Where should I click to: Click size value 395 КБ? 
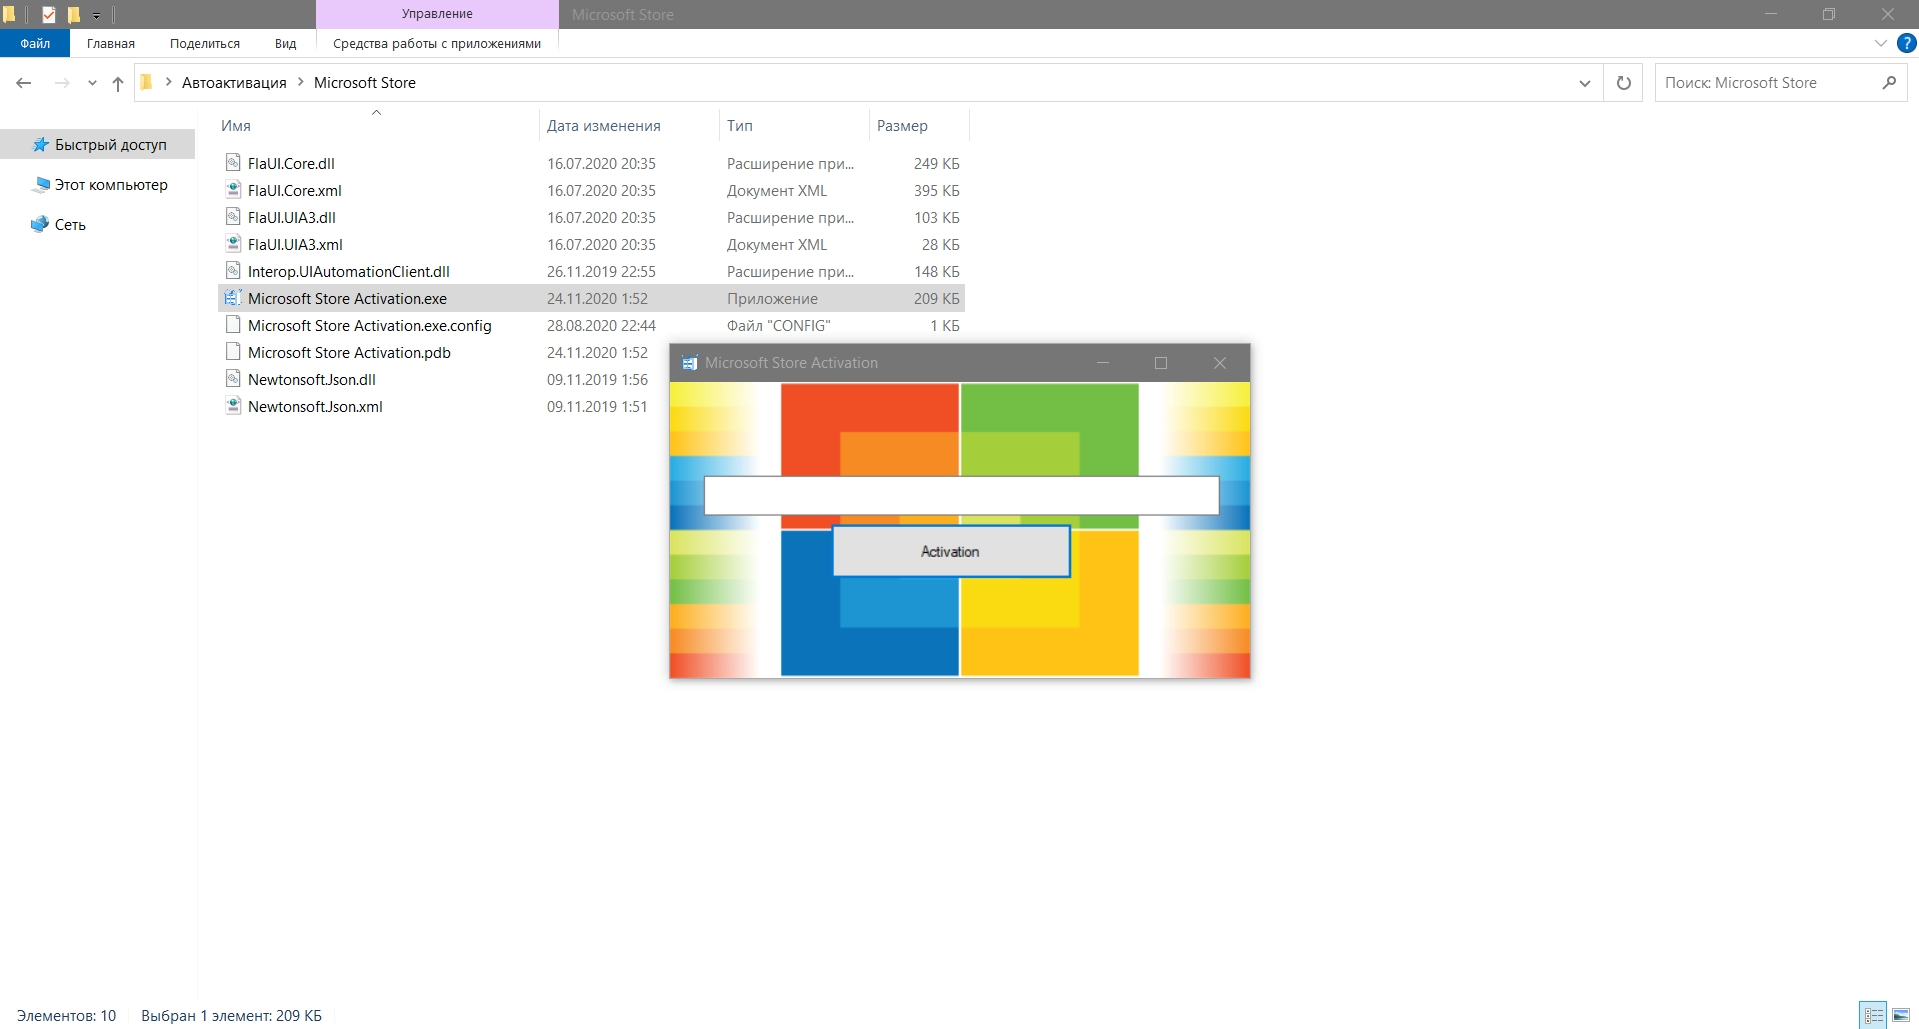pos(936,190)
